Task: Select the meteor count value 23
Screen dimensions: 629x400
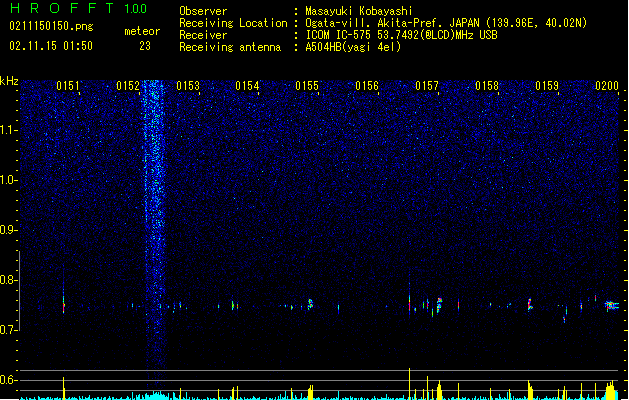Action: [145, 46]
